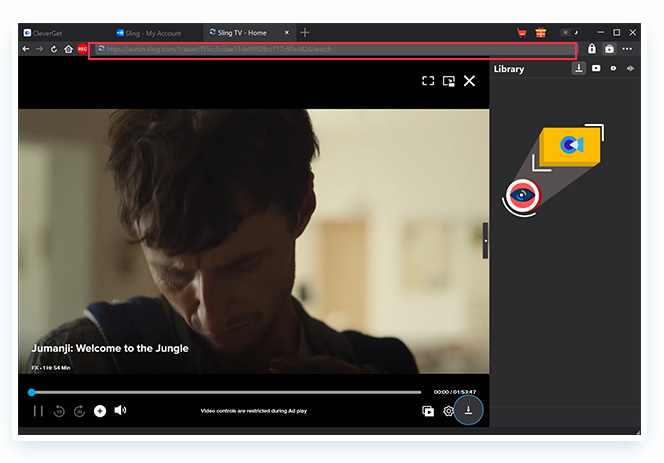664x463 pixels.
Task: Click the gift box icon
Action: [x=541, y=33]
